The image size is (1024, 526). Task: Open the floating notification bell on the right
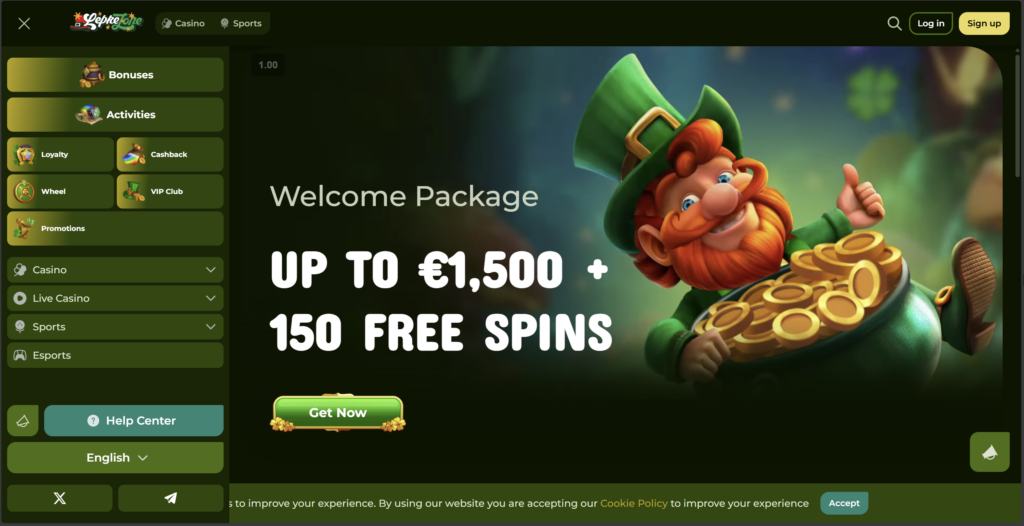tap(989, 452)
